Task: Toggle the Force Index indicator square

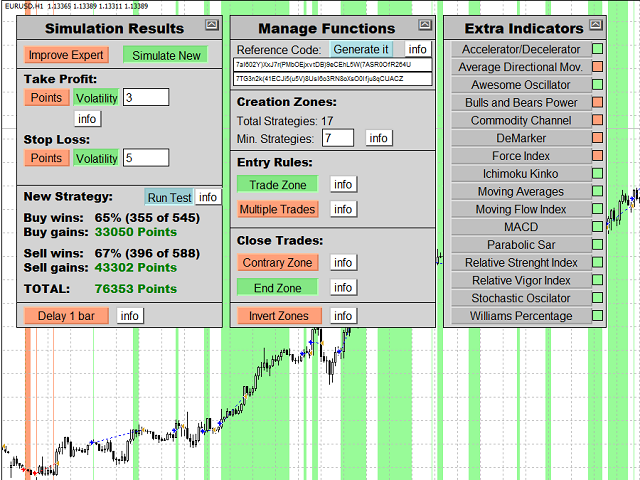Action: [x=597, y=155]
